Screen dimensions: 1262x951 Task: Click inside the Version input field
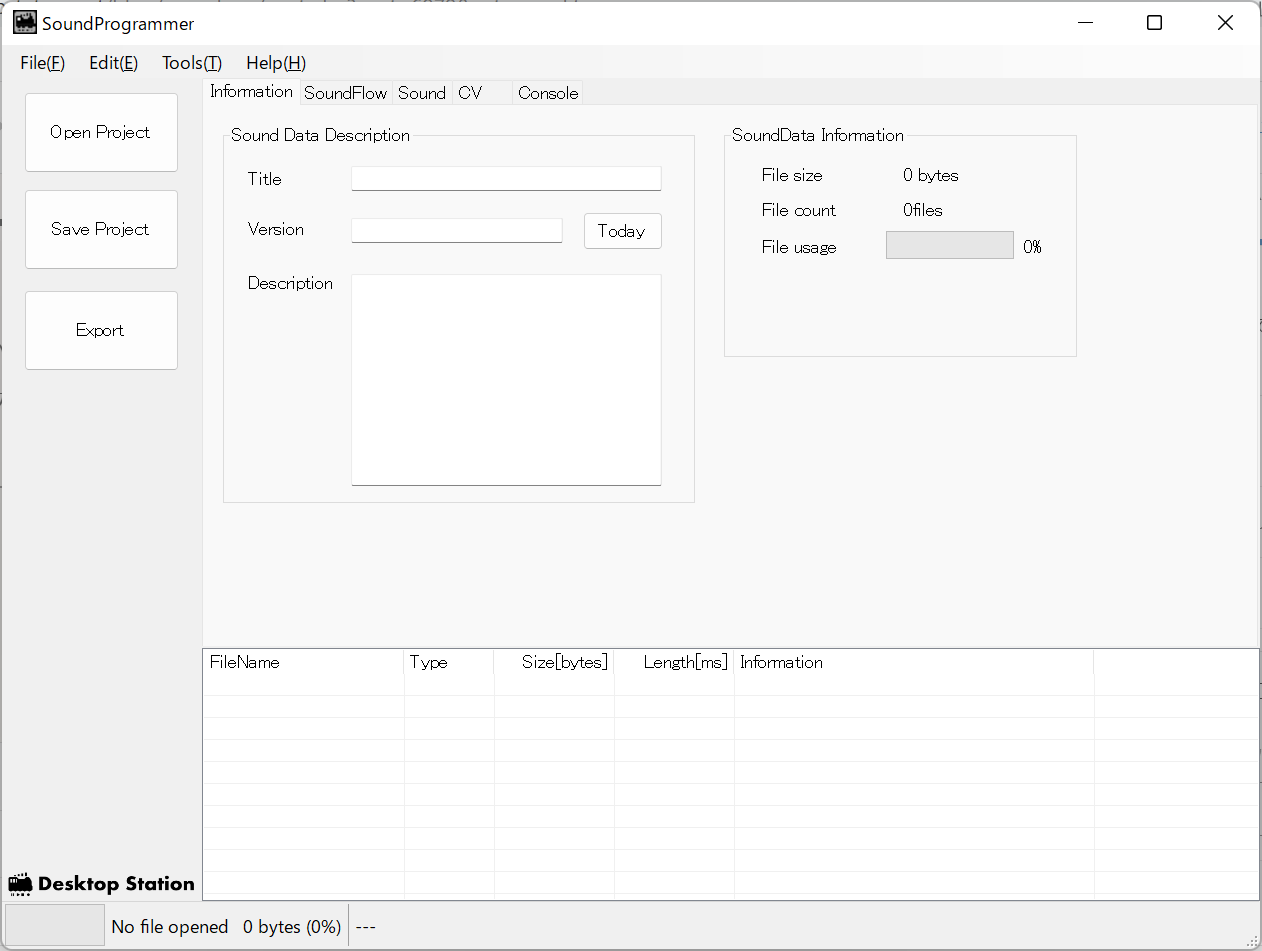456,230
